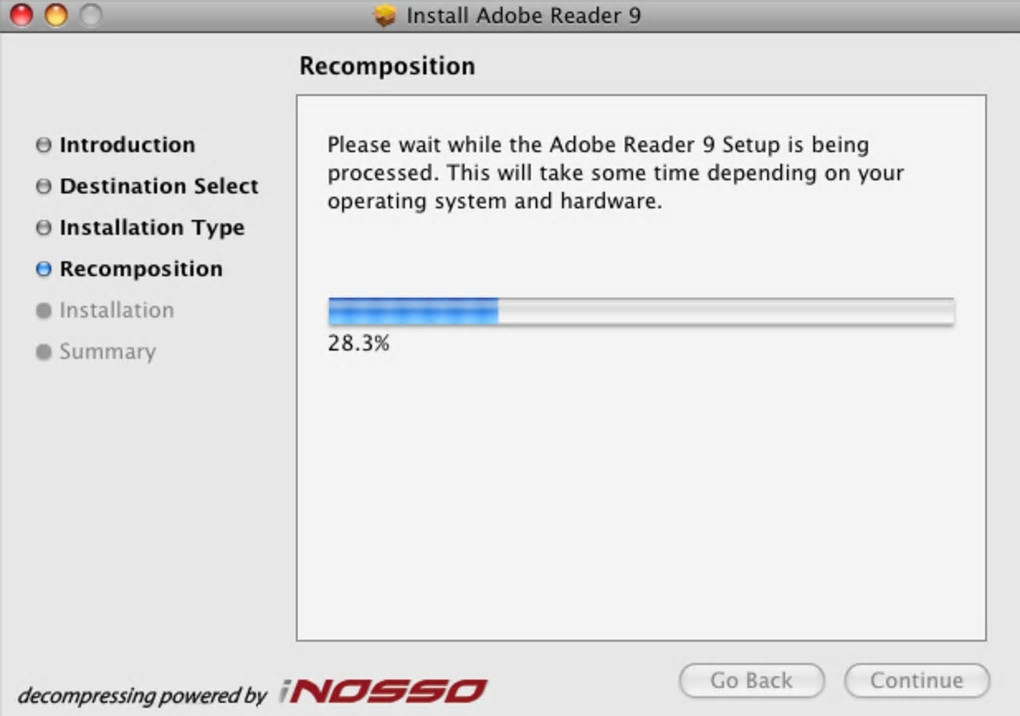The image size is (1020, 716).
Task: Click the "Install Adobe Reader 9" window title
Action: coord(523,16)
